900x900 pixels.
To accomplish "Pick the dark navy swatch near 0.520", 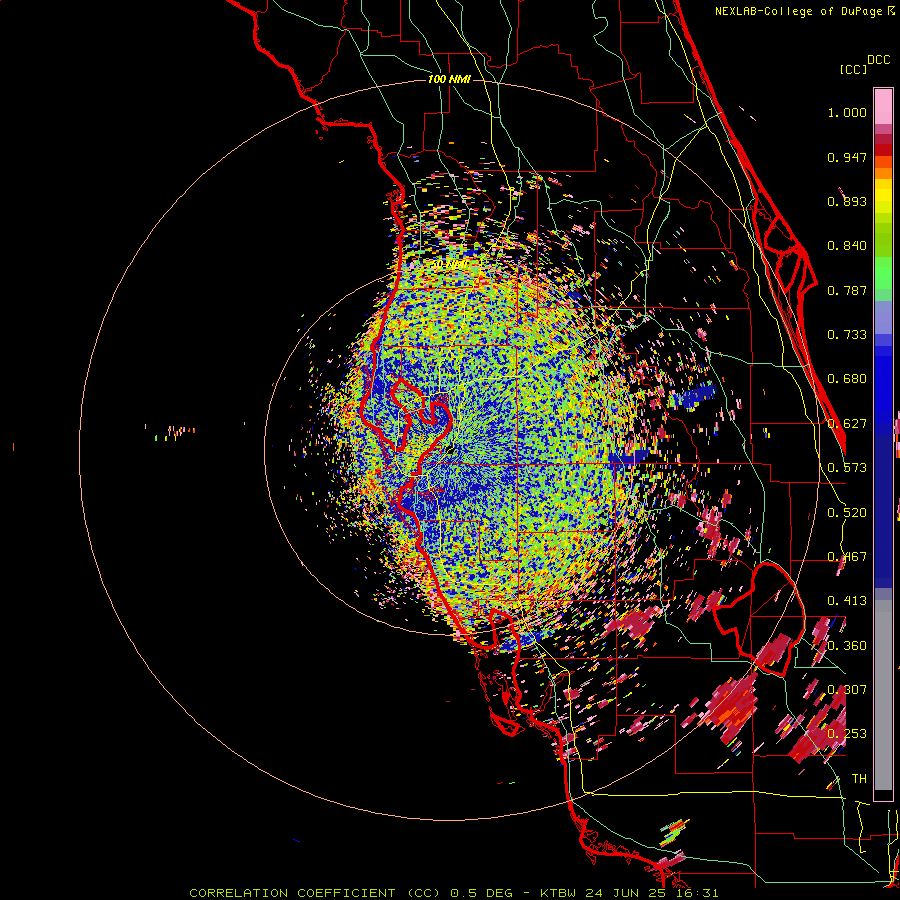I will [883, 511].
